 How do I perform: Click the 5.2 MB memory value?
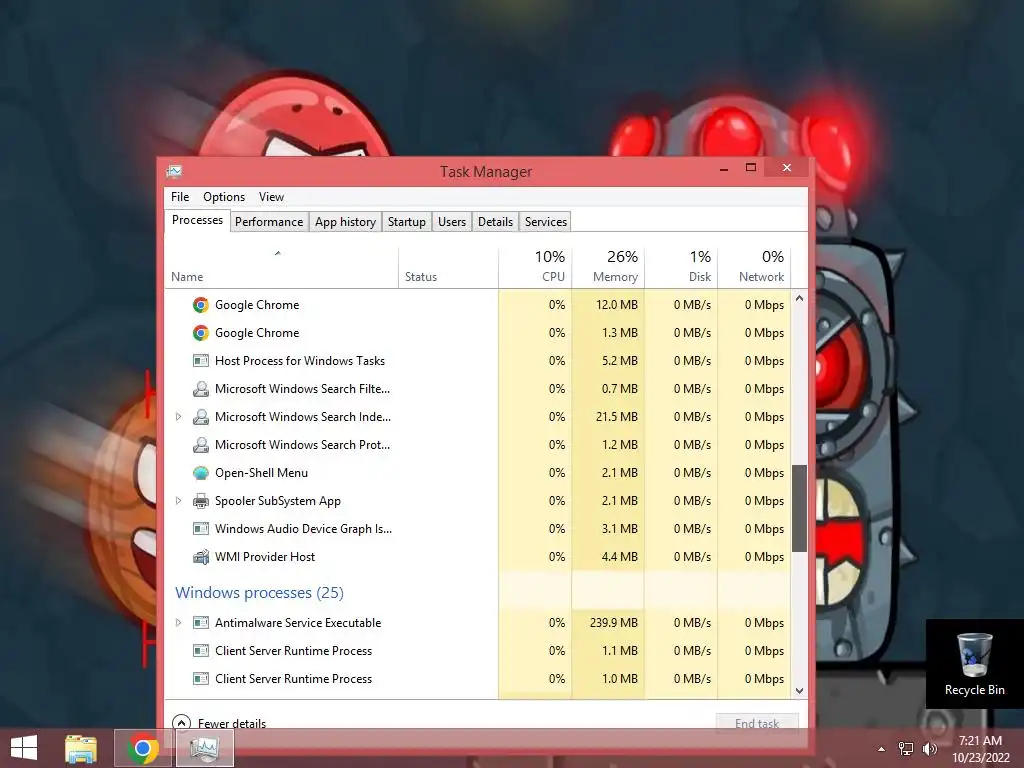point(619,360)
